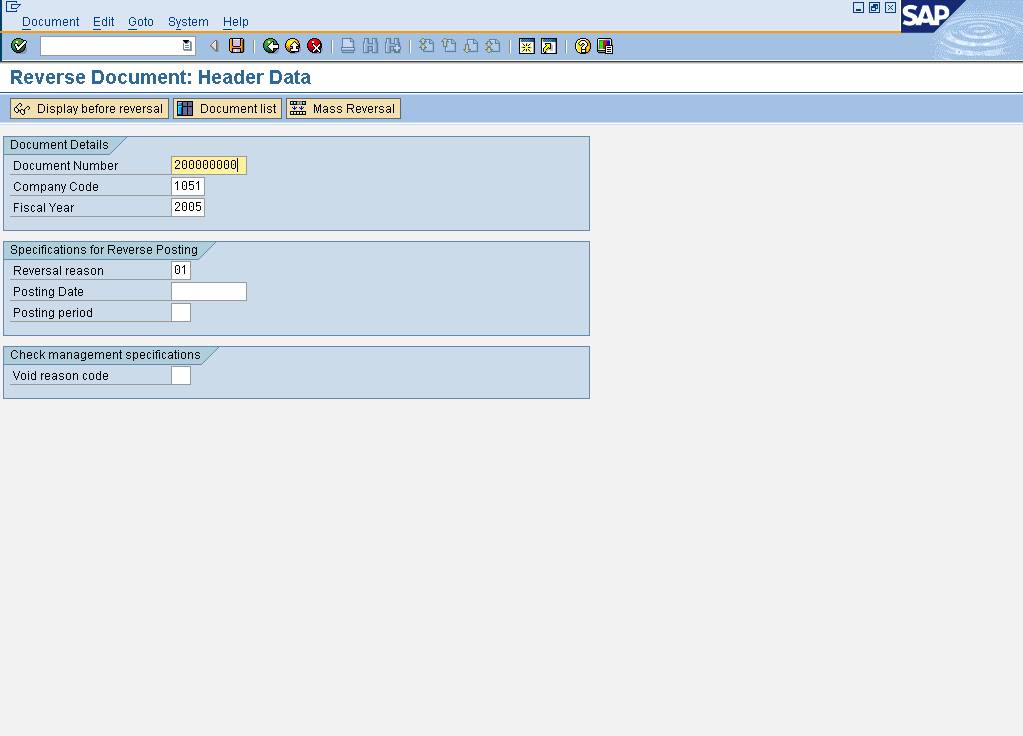Go to Last Page icon

pos(493,46)
